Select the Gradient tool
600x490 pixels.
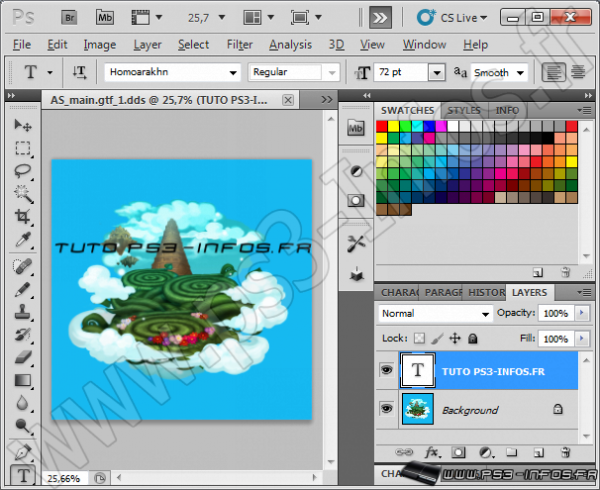23,380
